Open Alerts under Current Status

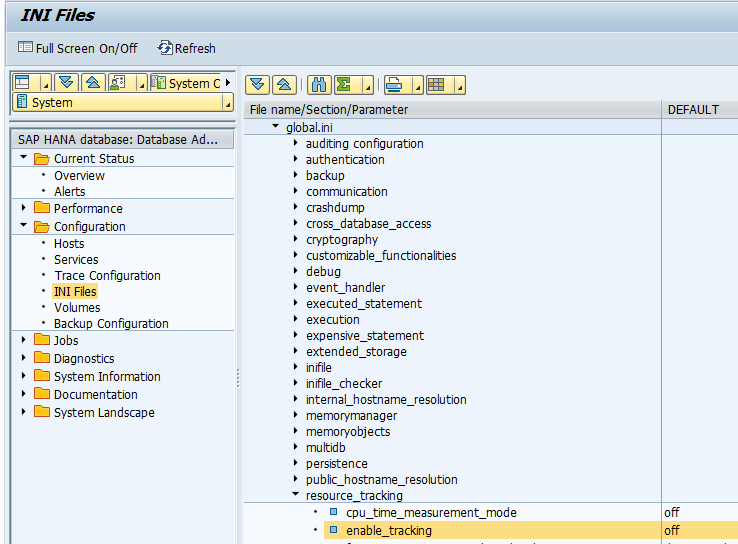point(69,191)
